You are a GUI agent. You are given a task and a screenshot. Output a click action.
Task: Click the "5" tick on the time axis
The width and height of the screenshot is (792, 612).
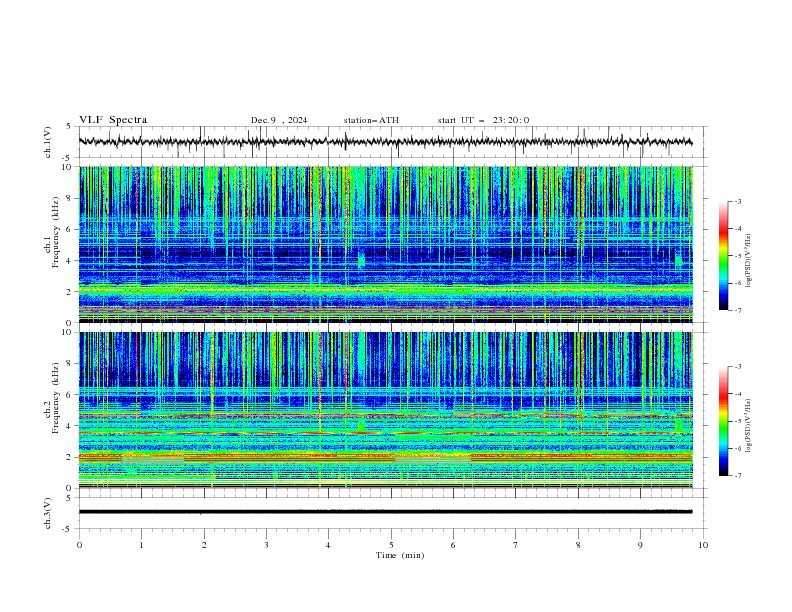tap(391, 545)
